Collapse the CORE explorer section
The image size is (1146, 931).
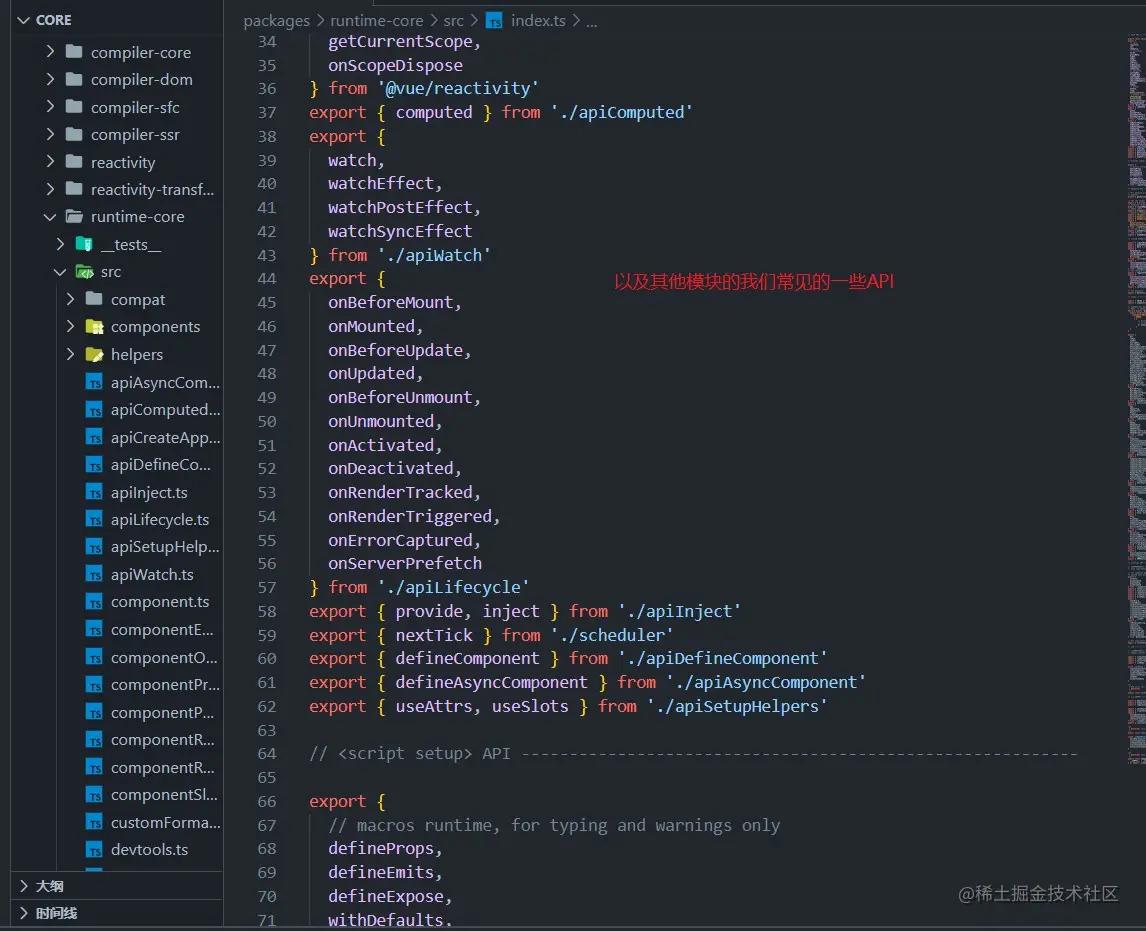[23, 20]
